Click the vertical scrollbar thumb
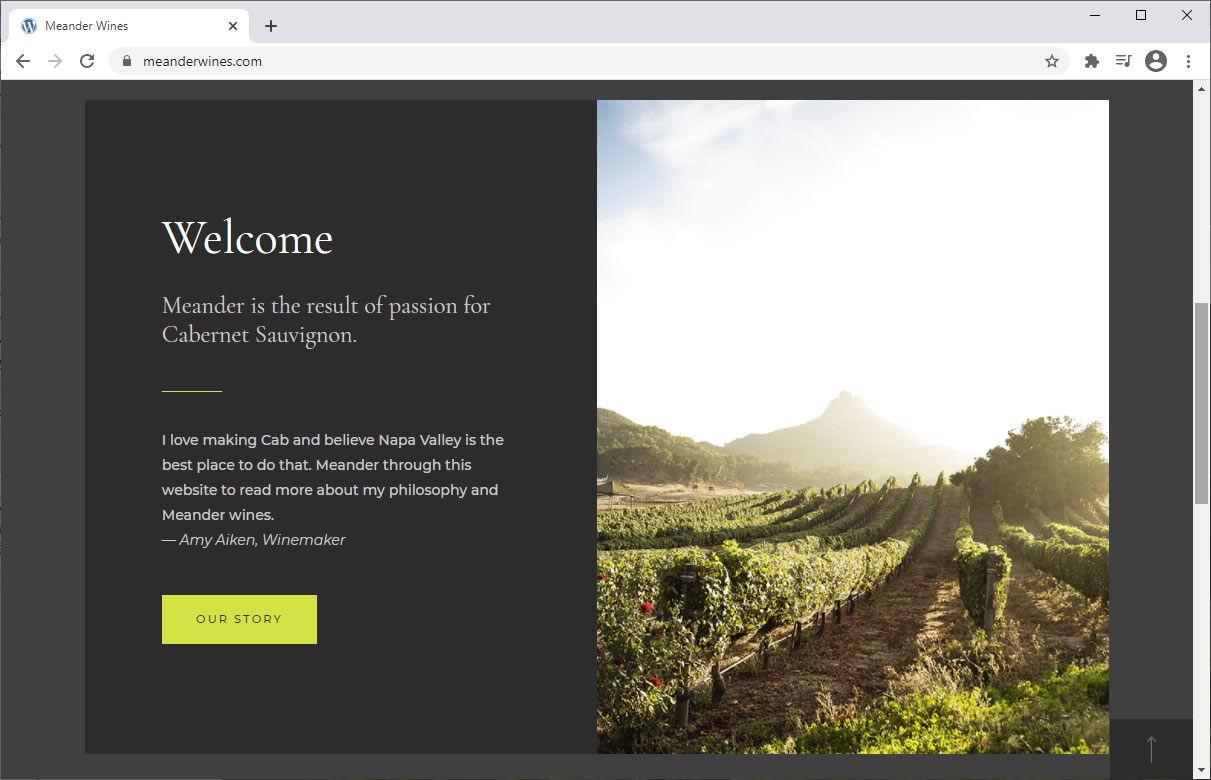 1201,403
